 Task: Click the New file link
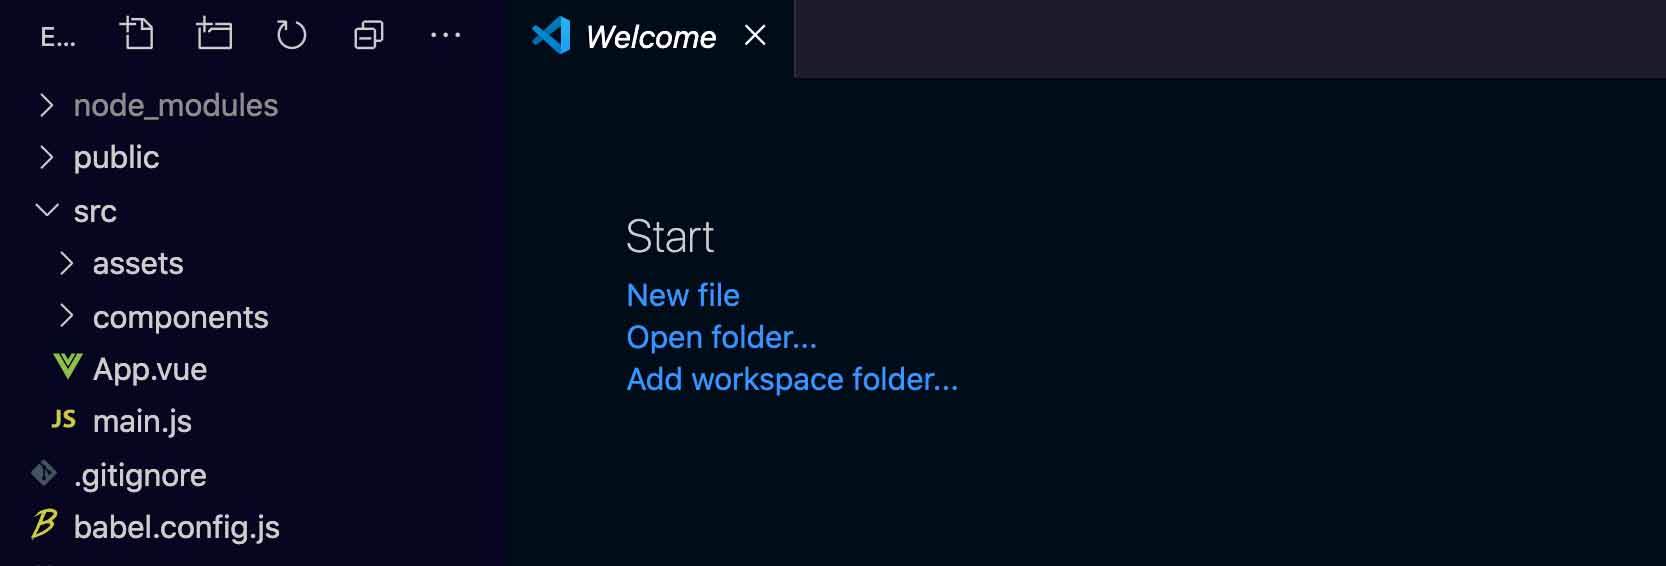pyautogui.click(x=683, y=295)
